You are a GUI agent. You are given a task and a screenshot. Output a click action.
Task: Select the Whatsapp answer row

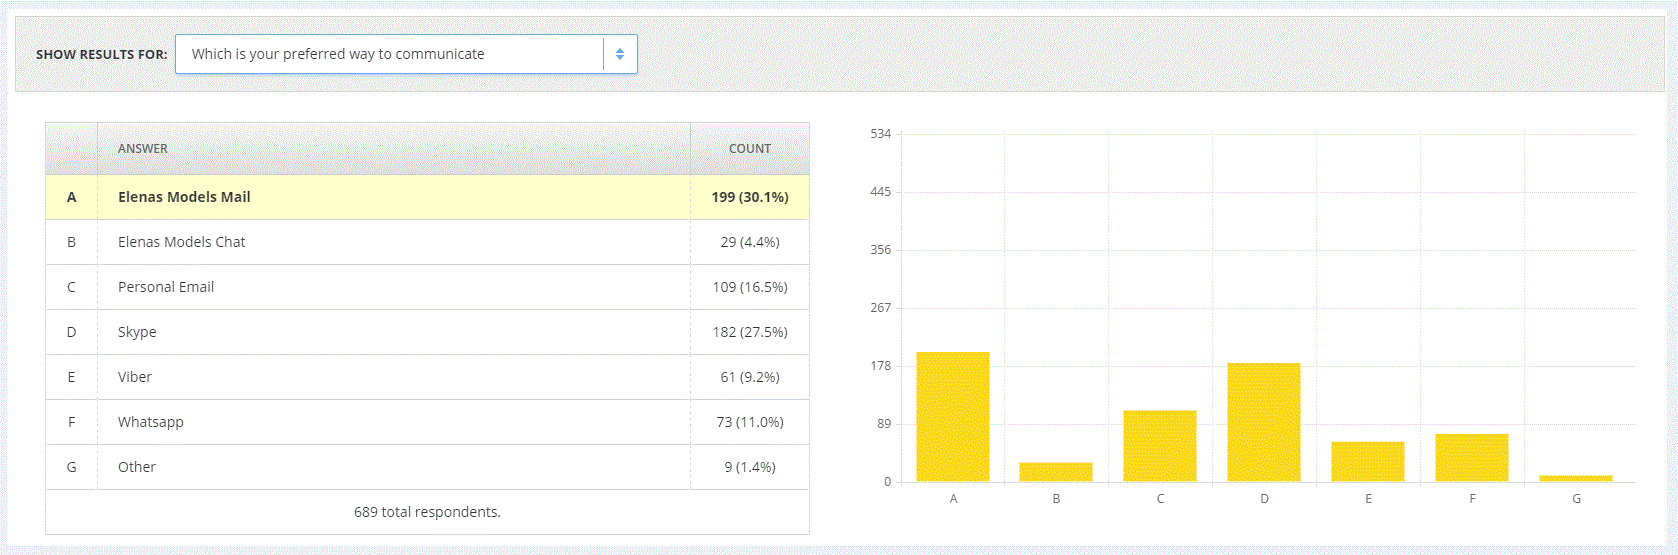click(427, 422)
